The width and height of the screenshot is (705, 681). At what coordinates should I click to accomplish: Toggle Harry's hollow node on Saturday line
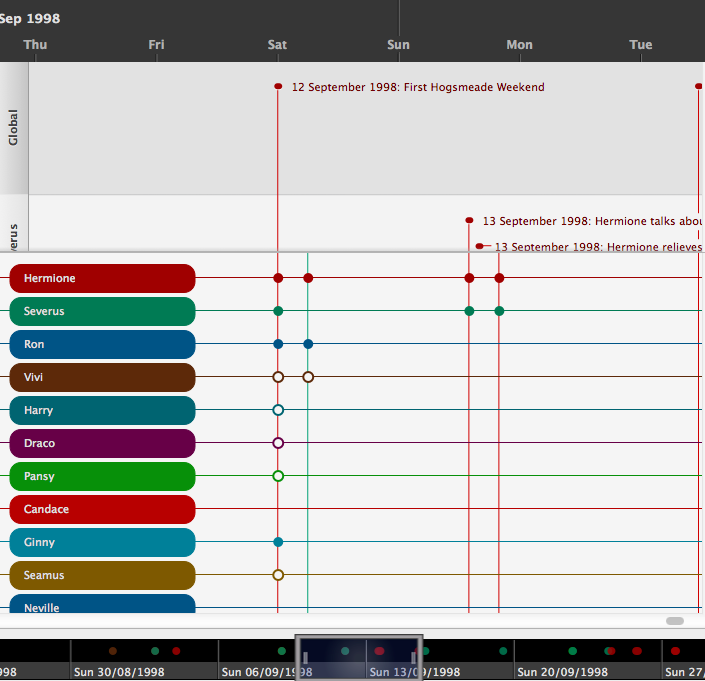(x=278, y=410)
